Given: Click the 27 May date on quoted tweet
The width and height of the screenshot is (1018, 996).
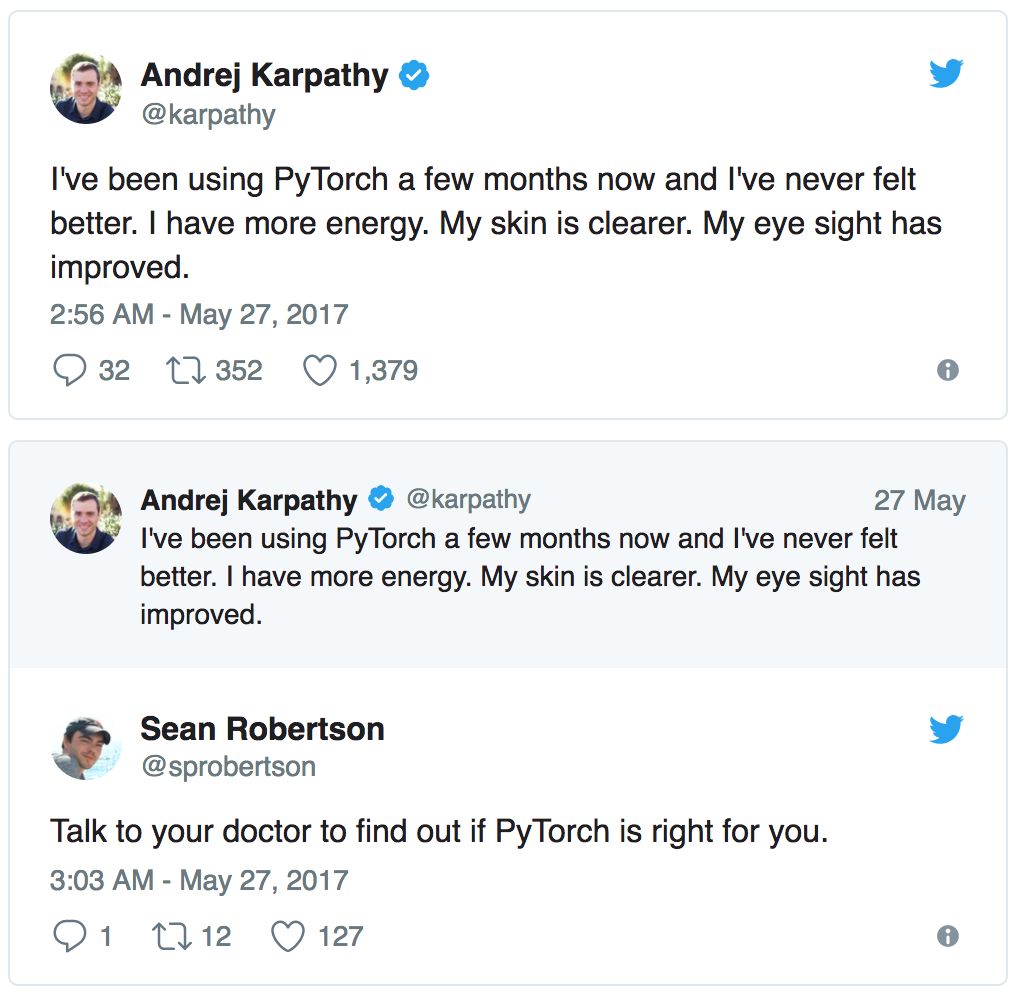Looking at the screenshot, I should click(919, 501).
